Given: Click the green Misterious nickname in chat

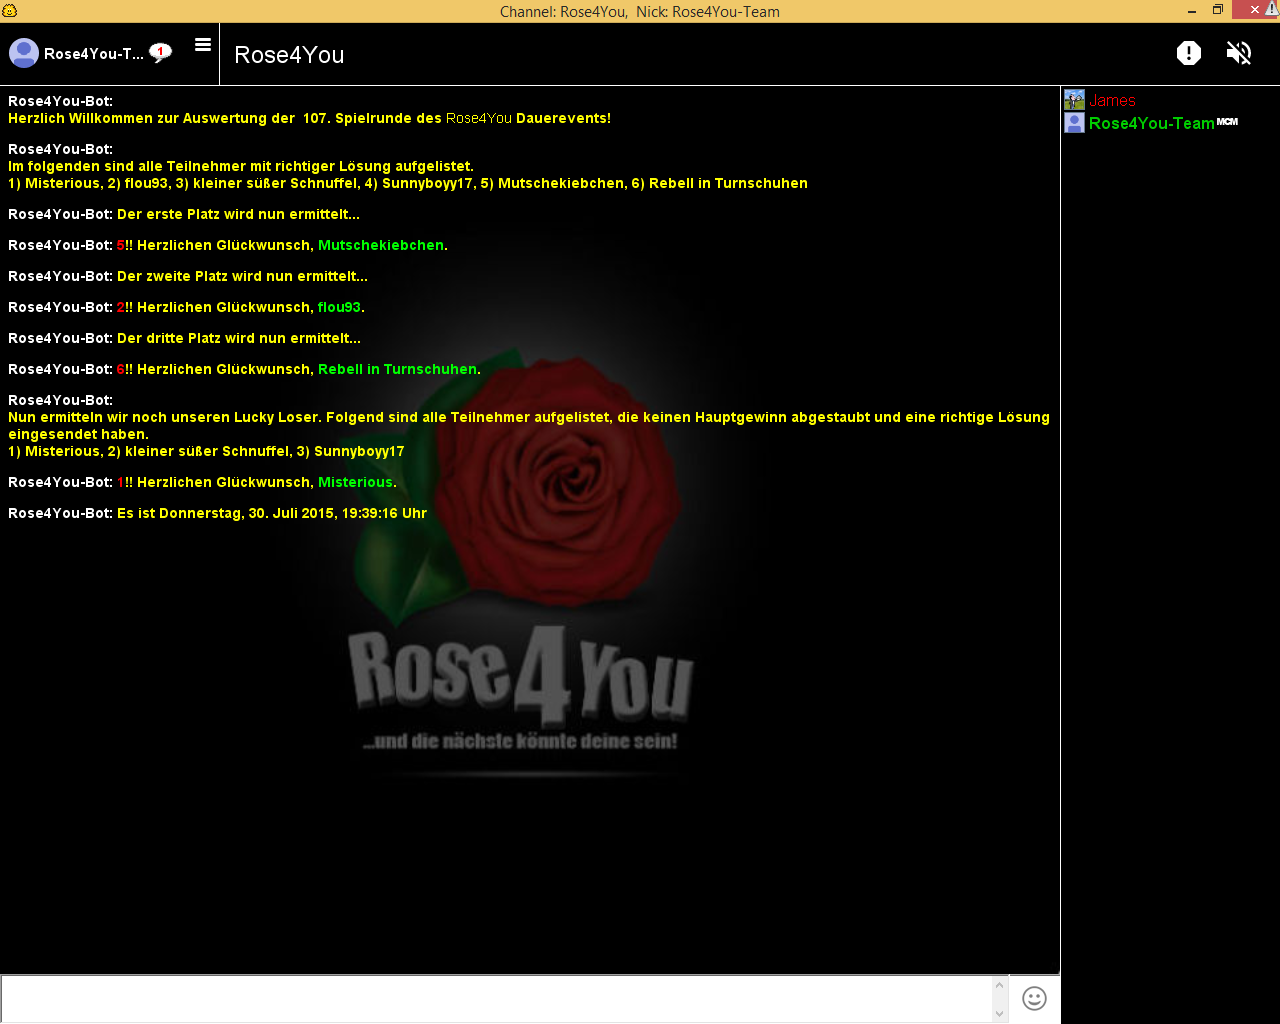Looking at the screenshot, I should pos(355,482).
